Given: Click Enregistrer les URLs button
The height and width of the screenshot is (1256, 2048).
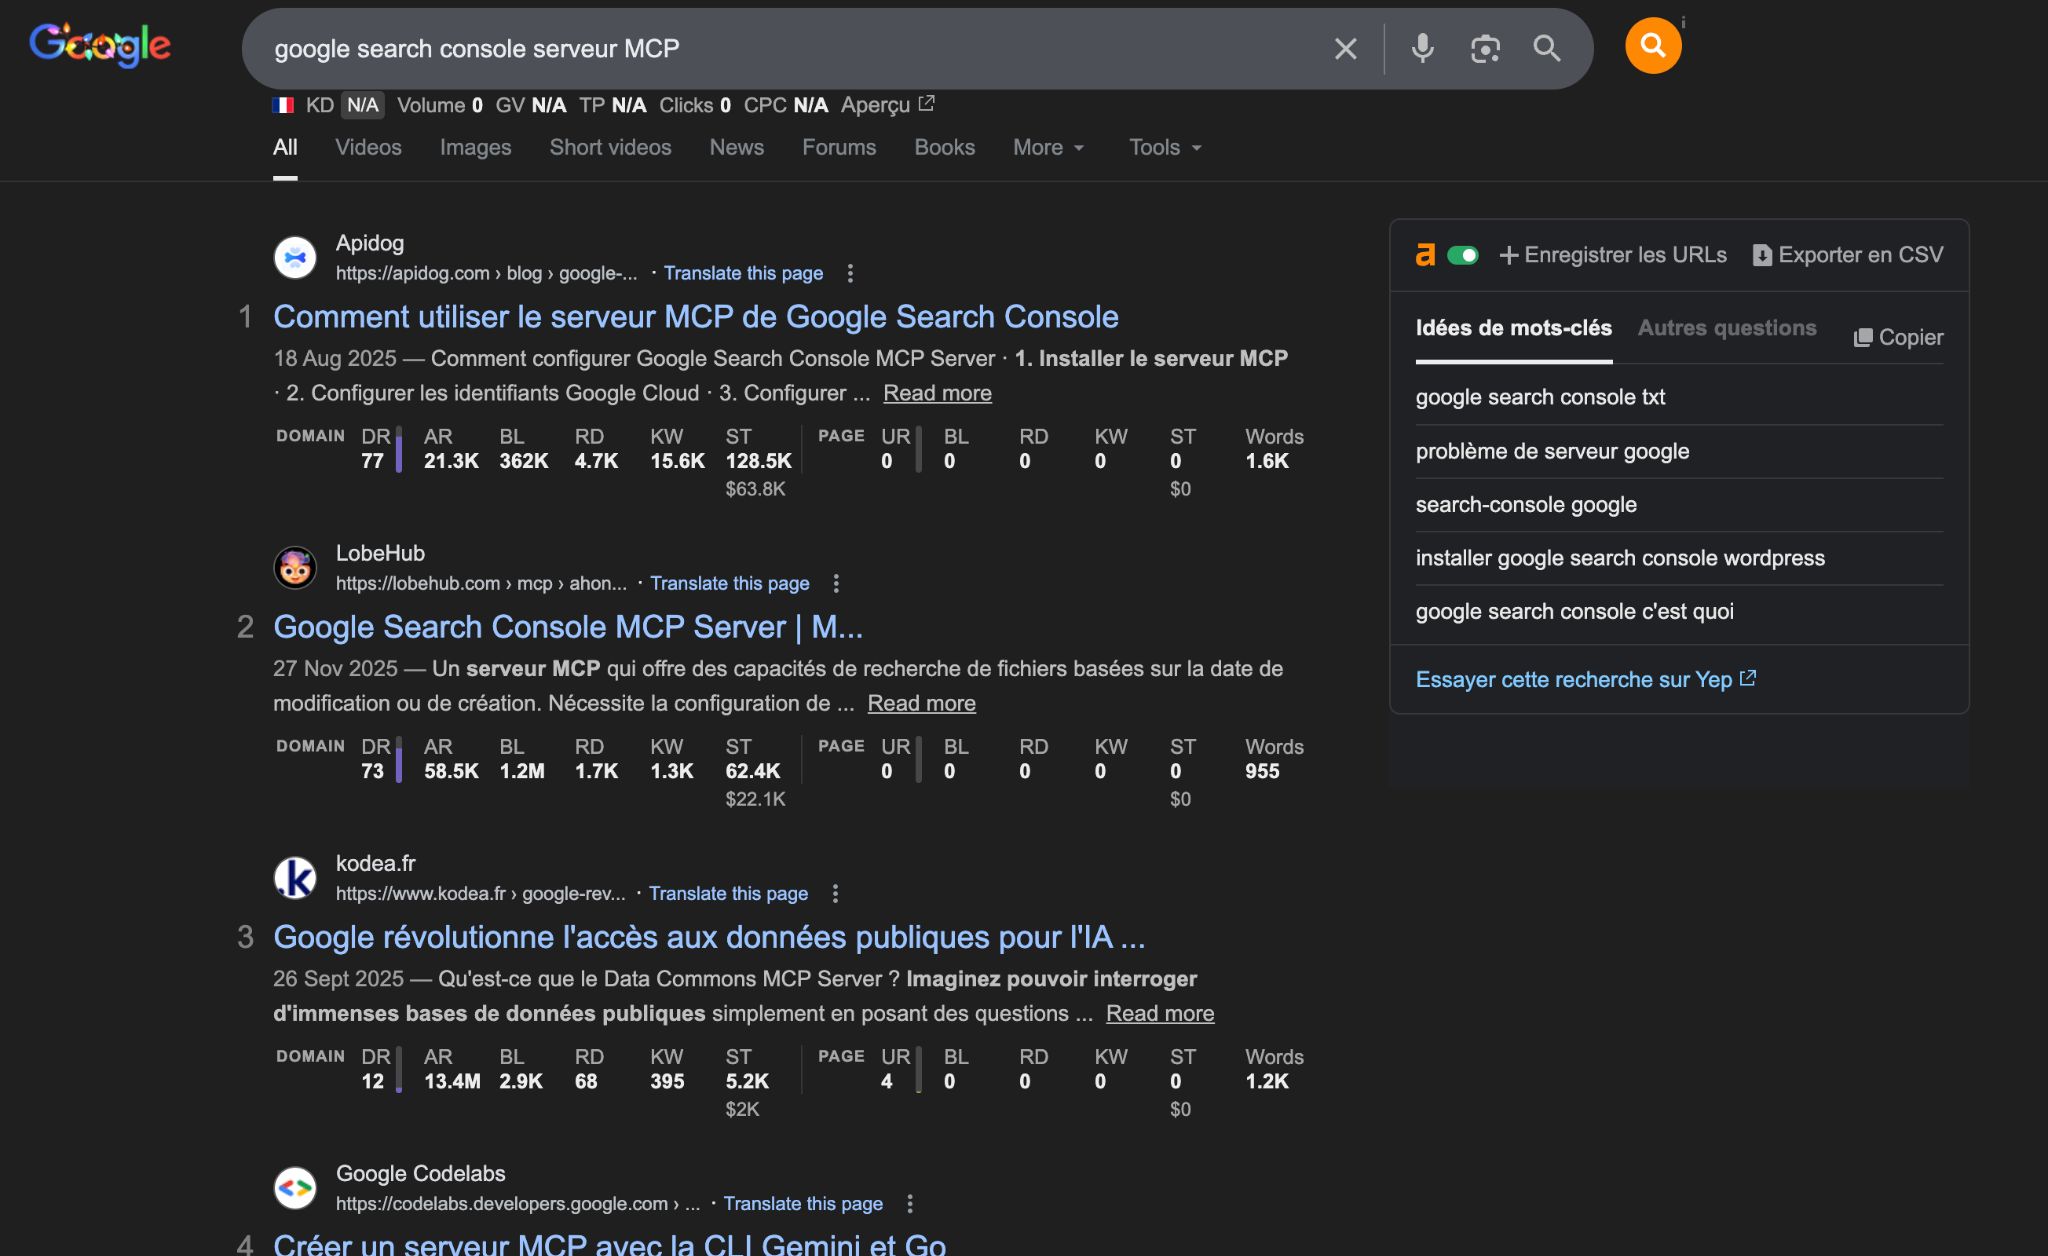Looking at the screenshot, I should click(1613, 255).
